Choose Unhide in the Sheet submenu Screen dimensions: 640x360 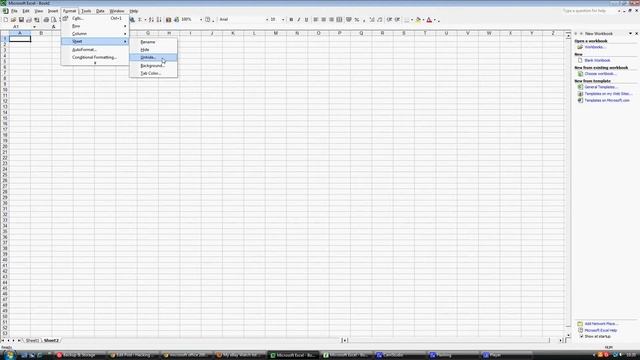tap(153, 58)
